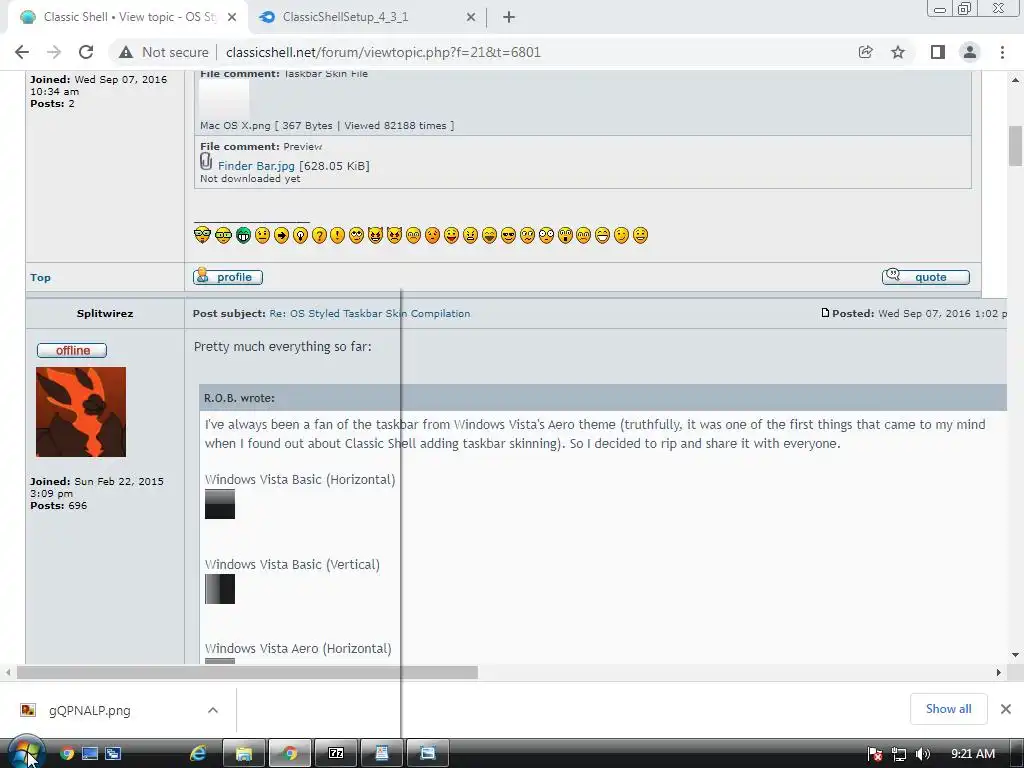Click the Pretty much everything so far: text

coord(283,347)
